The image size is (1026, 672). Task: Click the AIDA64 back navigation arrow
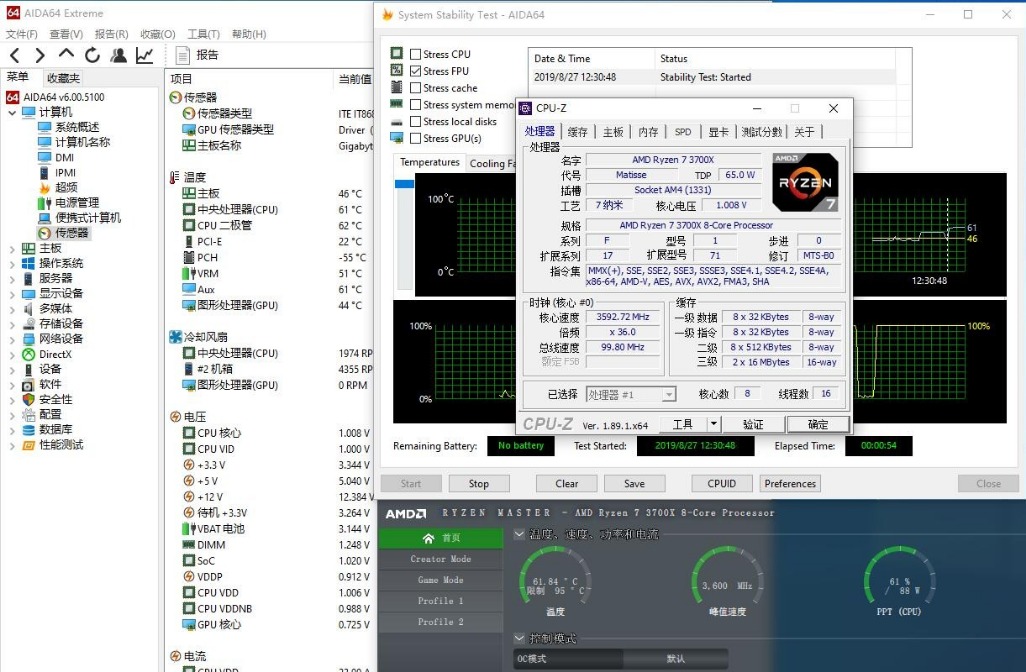tap(15, 56)
